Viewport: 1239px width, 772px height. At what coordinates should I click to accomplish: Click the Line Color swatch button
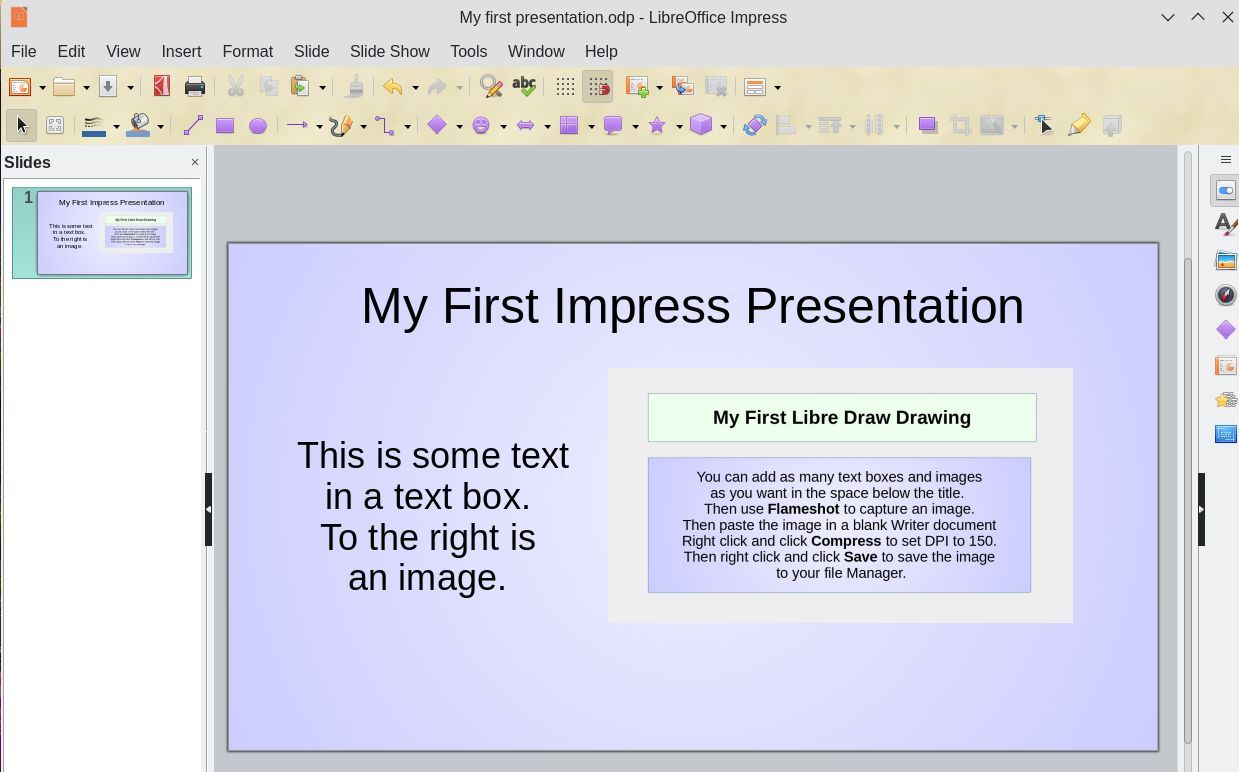[95, 125]
